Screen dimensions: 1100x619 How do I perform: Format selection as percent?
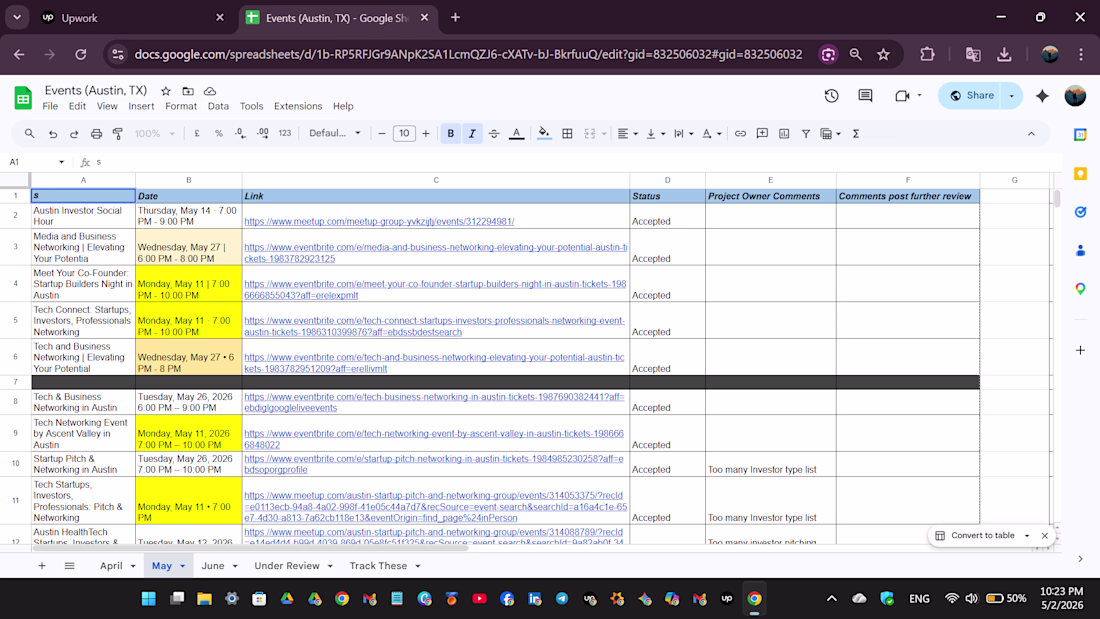pos(219,133)
